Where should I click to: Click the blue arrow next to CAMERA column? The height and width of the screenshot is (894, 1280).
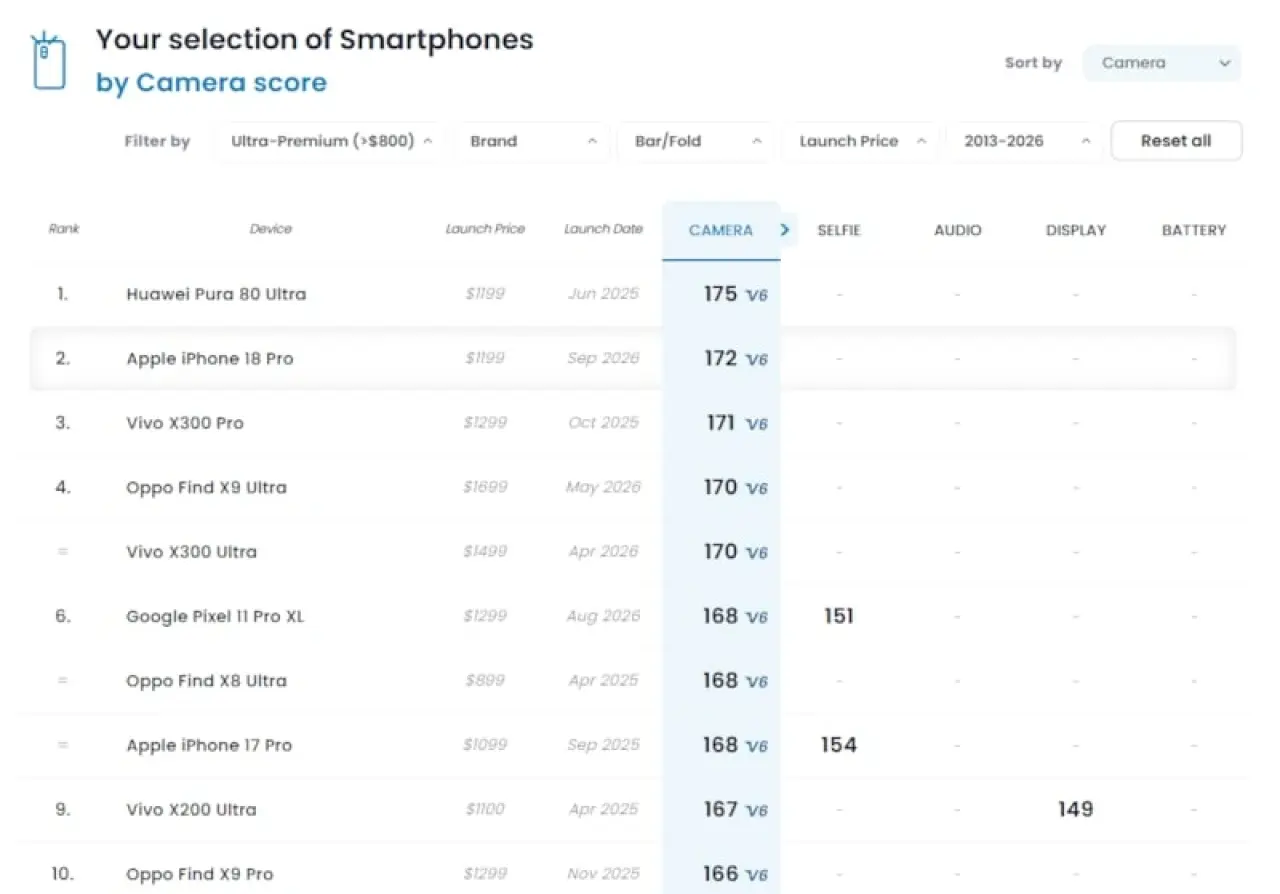(785, 230)
